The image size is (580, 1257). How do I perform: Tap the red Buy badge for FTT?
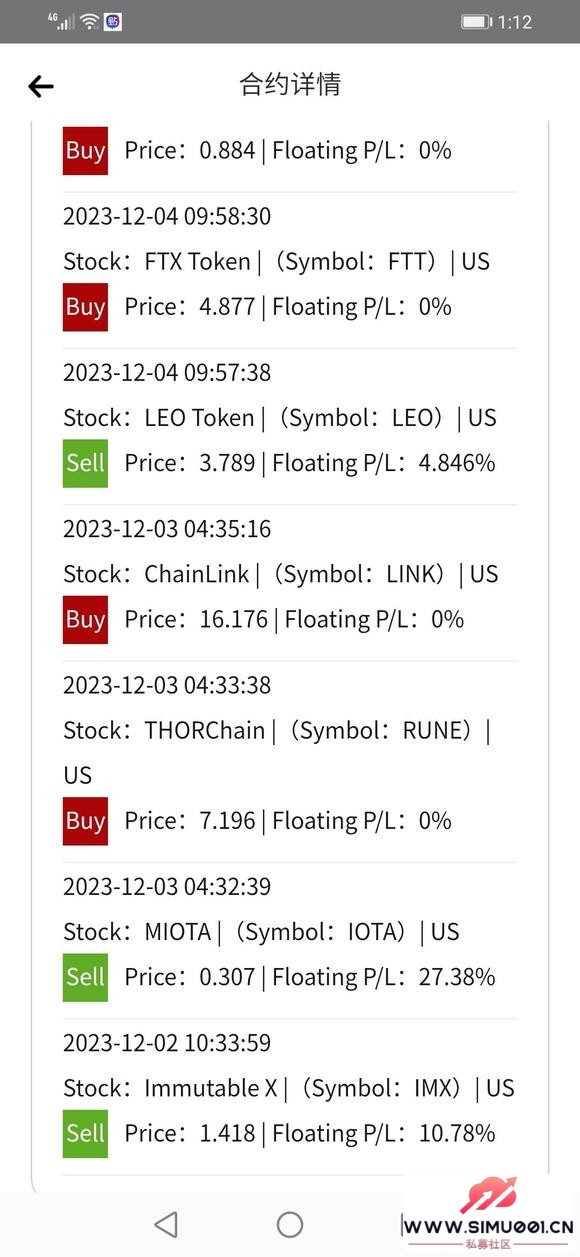point(85,307)
